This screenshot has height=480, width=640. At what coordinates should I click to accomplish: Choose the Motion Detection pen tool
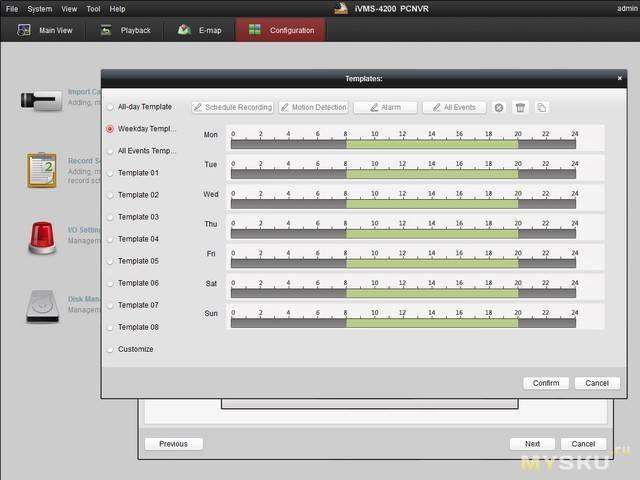[x=313, y=107]
